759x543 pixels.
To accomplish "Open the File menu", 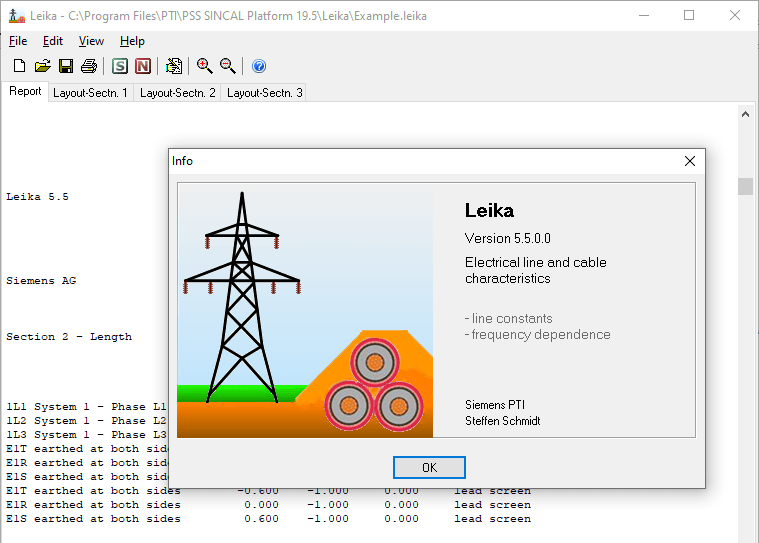I will point(18,41).
